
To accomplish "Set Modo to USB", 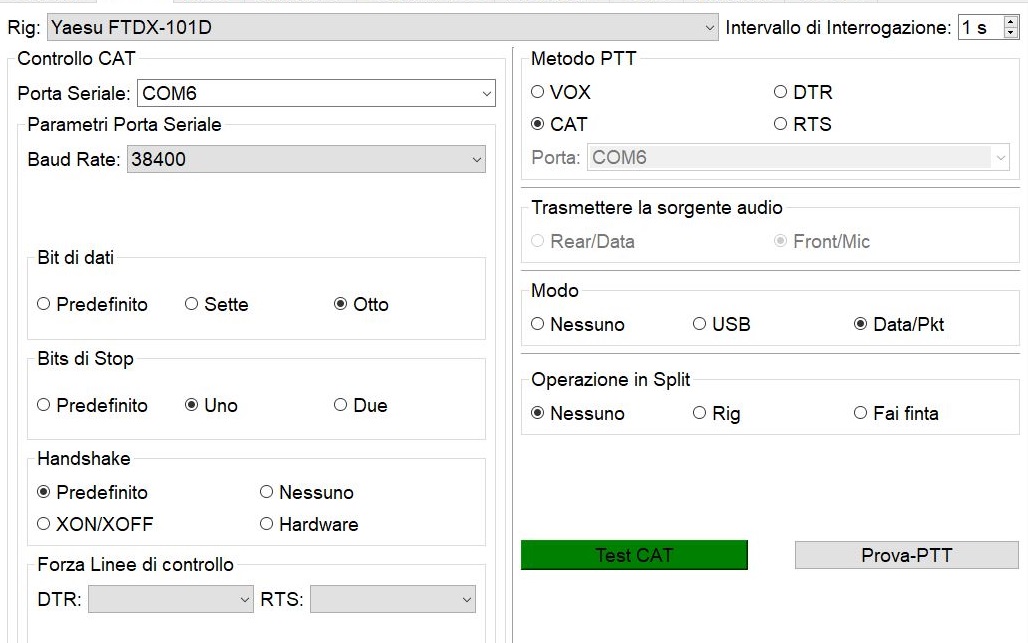I will (700, 324).
